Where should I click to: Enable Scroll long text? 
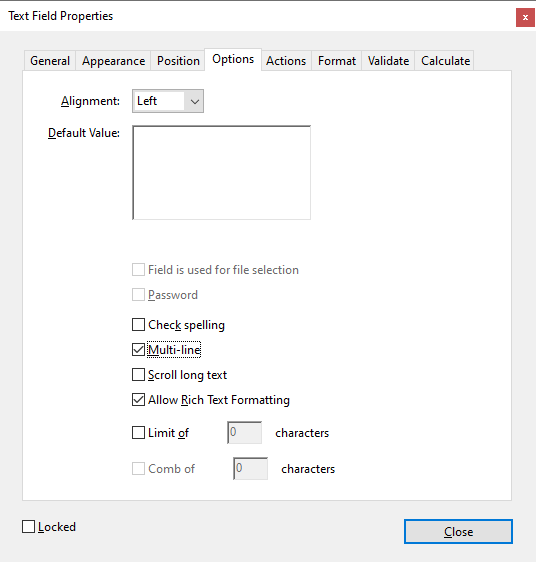[x=138, y=375]
